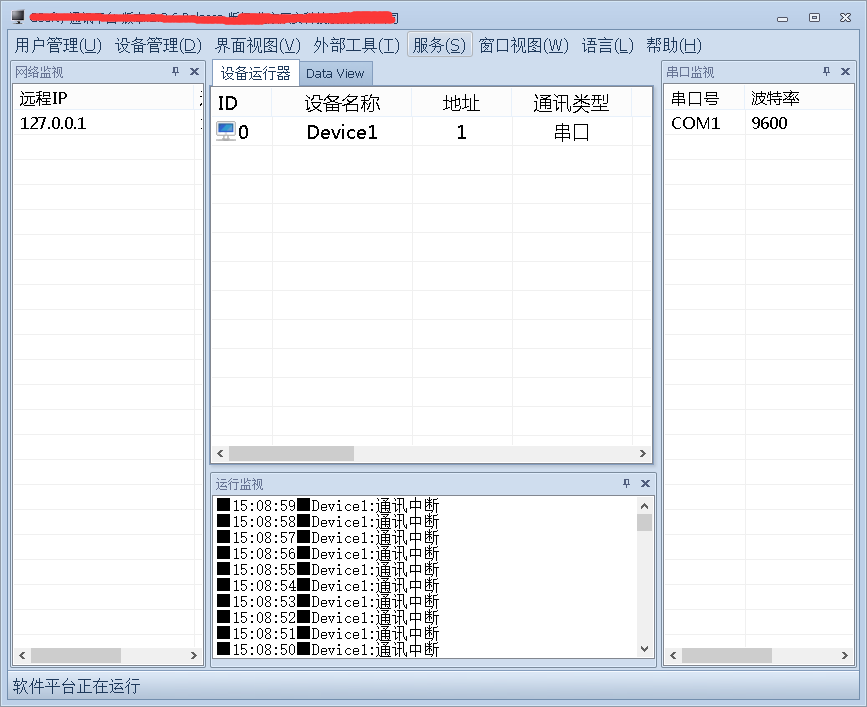Select log entry 15:08:57 Device1:通讯中断
Image resolution: width=867 pixels, height=707 pixels.
coord(328,537)
